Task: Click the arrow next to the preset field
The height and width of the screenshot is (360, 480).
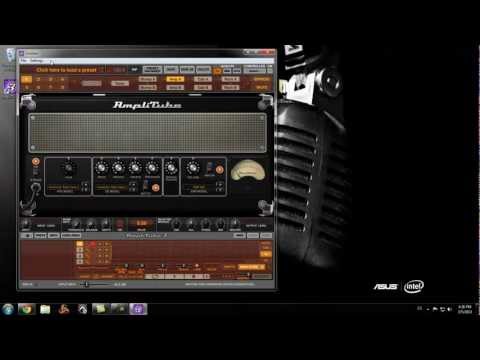Action: tap(134, 70)
